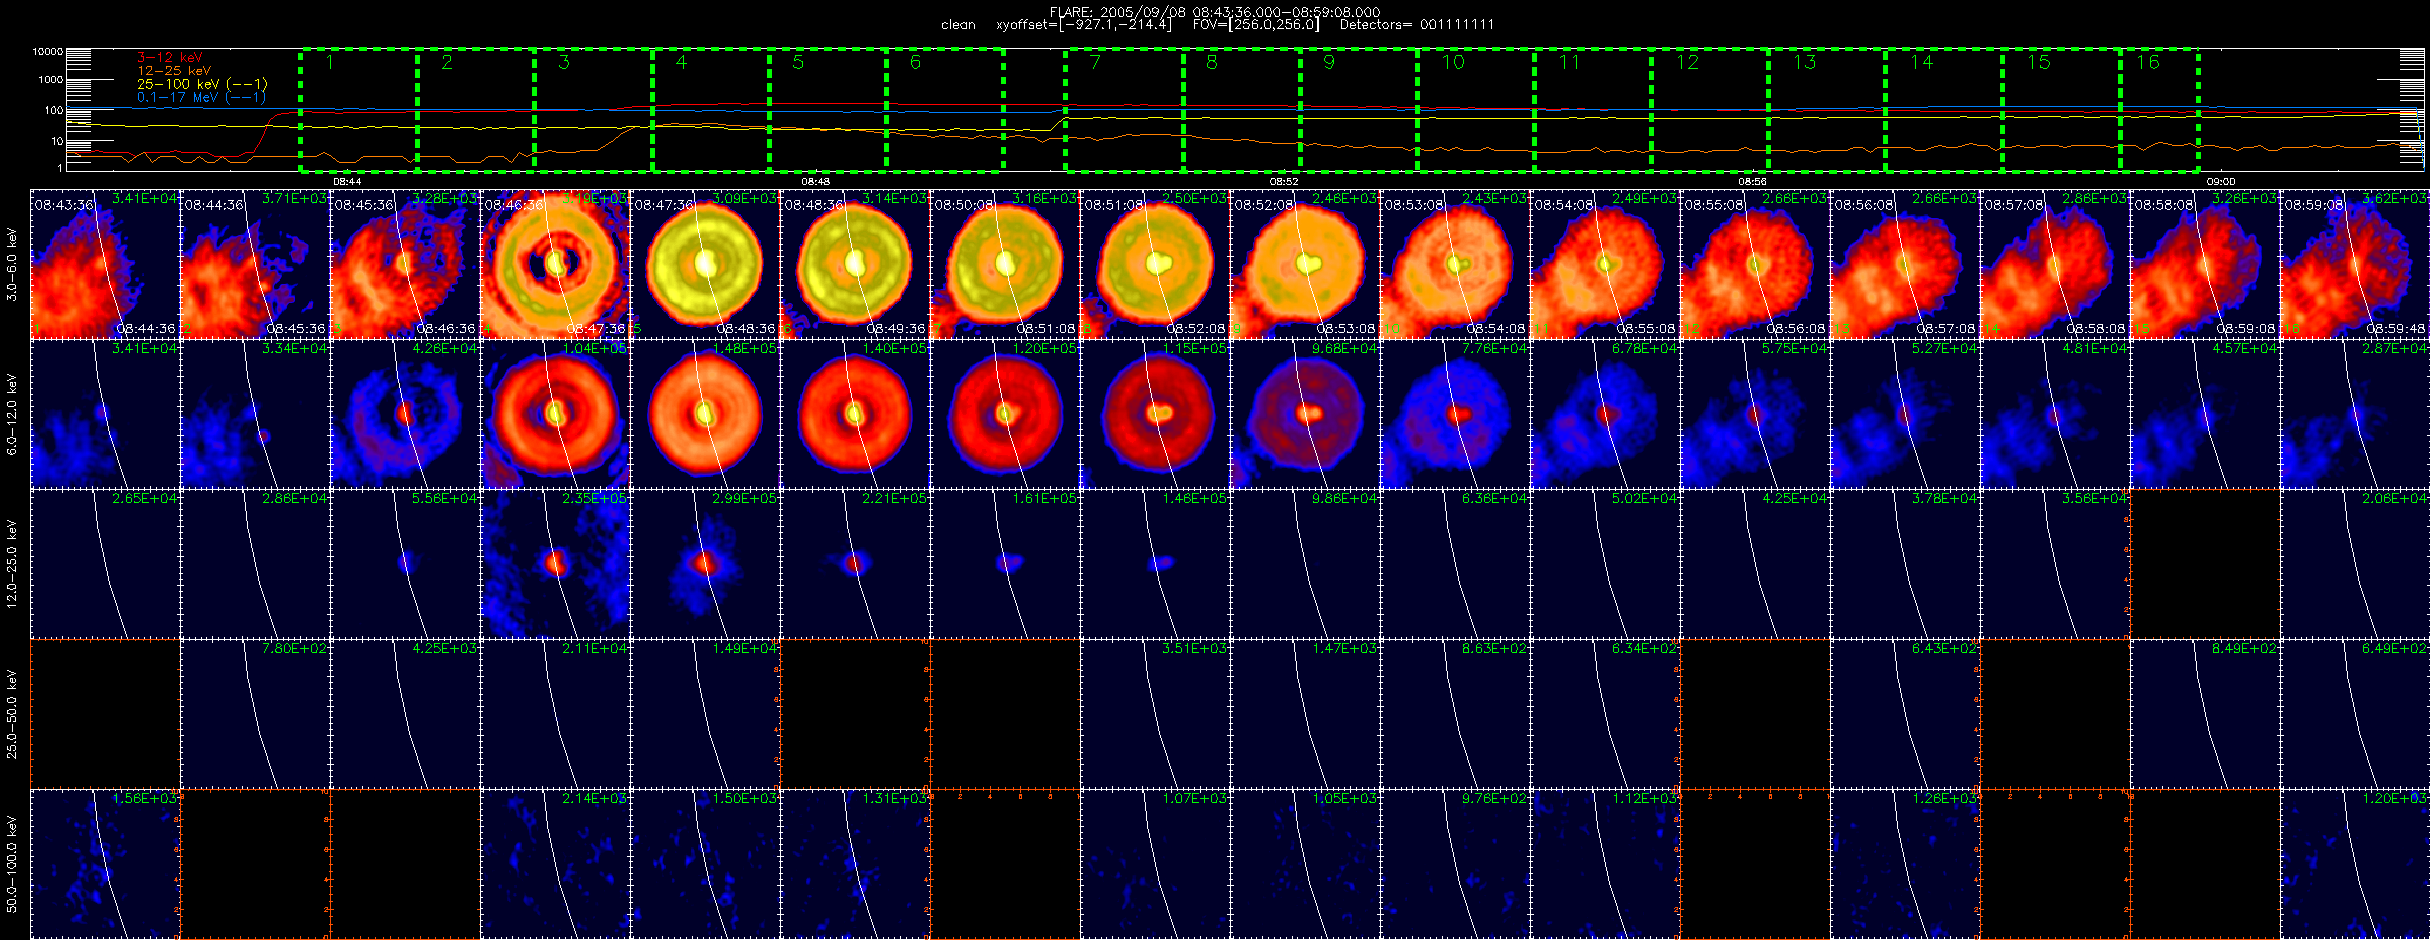Open the 3.0-6.0 keV image starting 08:59:08
This screenshot has height=940, width=2430.
2356,264
